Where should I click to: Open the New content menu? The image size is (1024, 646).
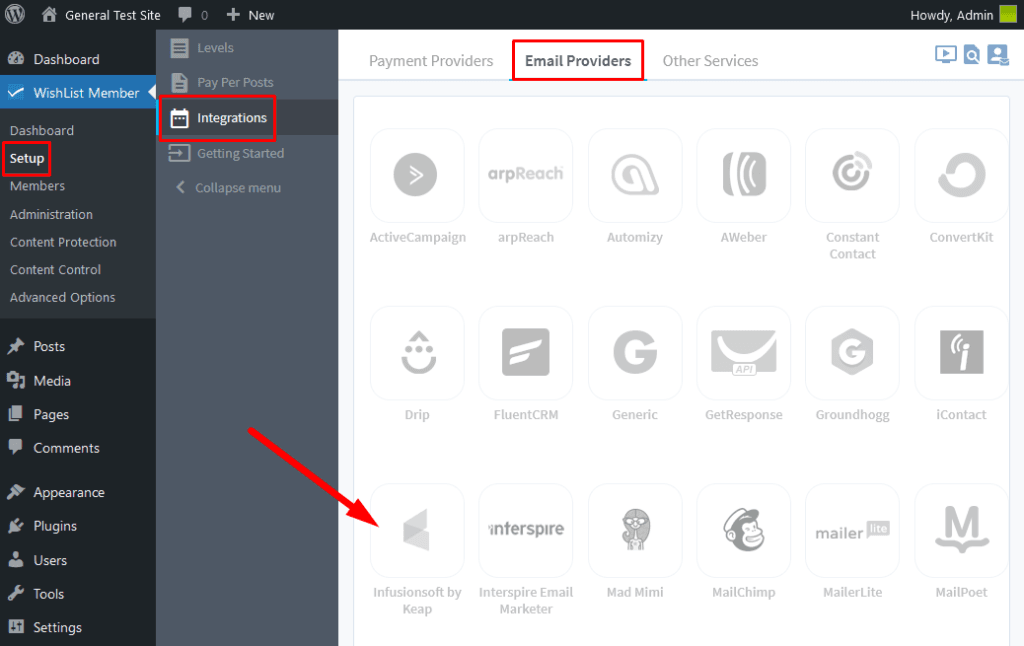pyautogui.click(x=250, y=15)
